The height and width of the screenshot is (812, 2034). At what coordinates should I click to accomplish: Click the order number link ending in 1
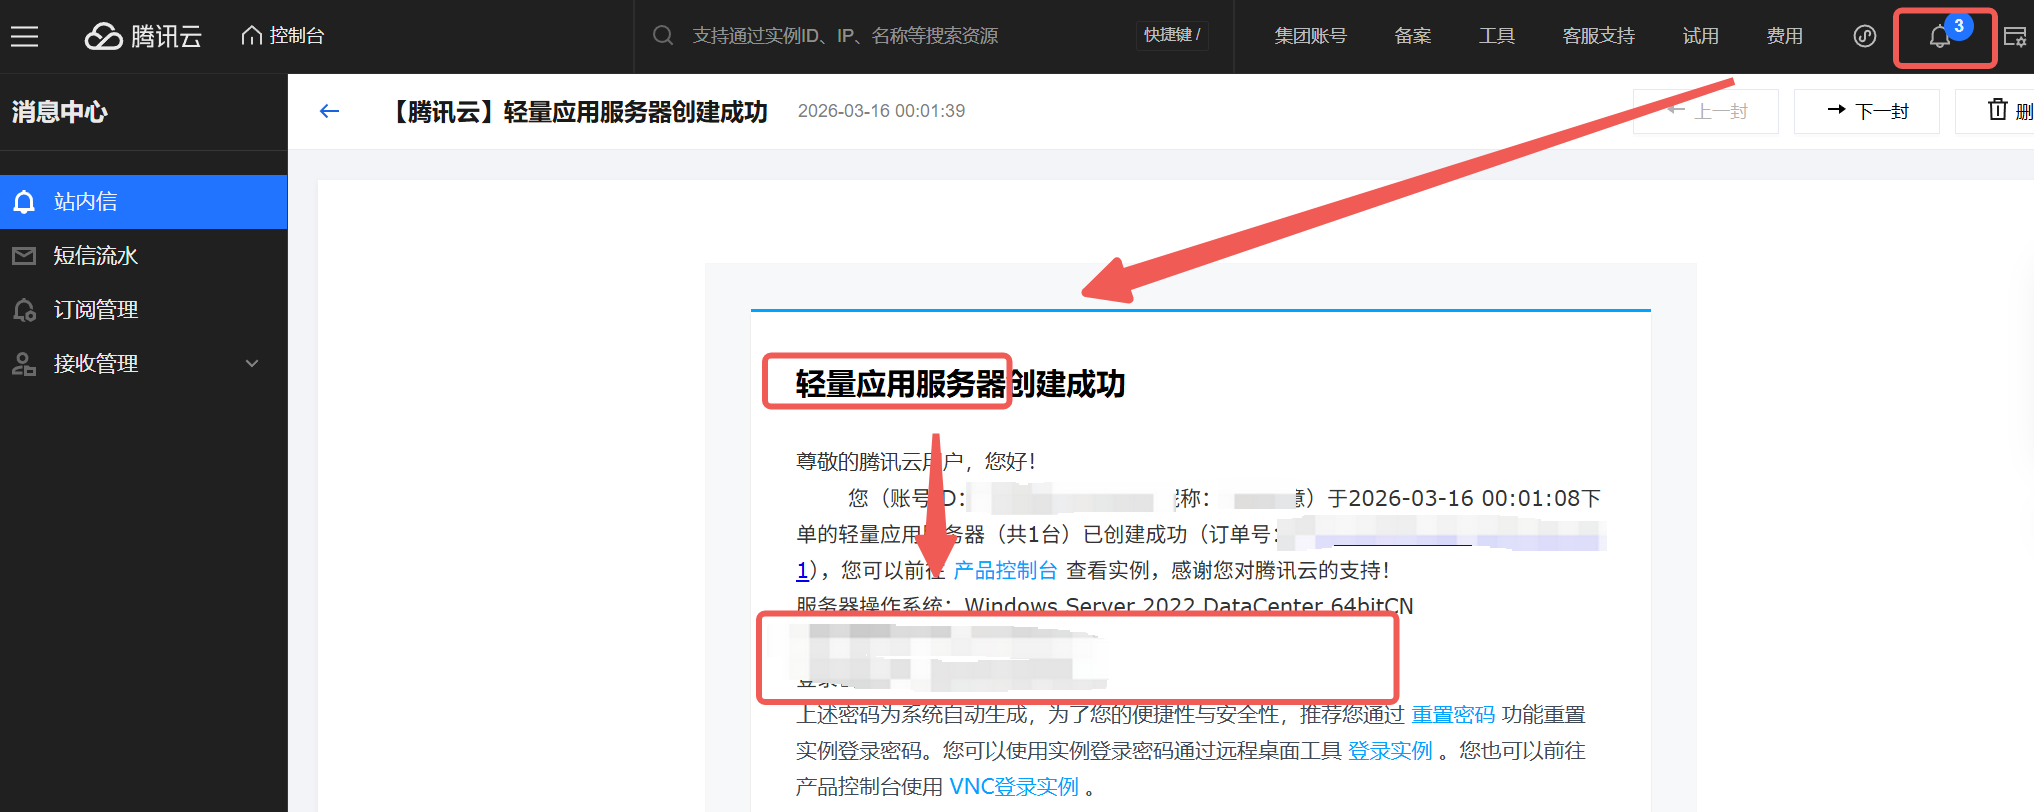coord(802,570)
